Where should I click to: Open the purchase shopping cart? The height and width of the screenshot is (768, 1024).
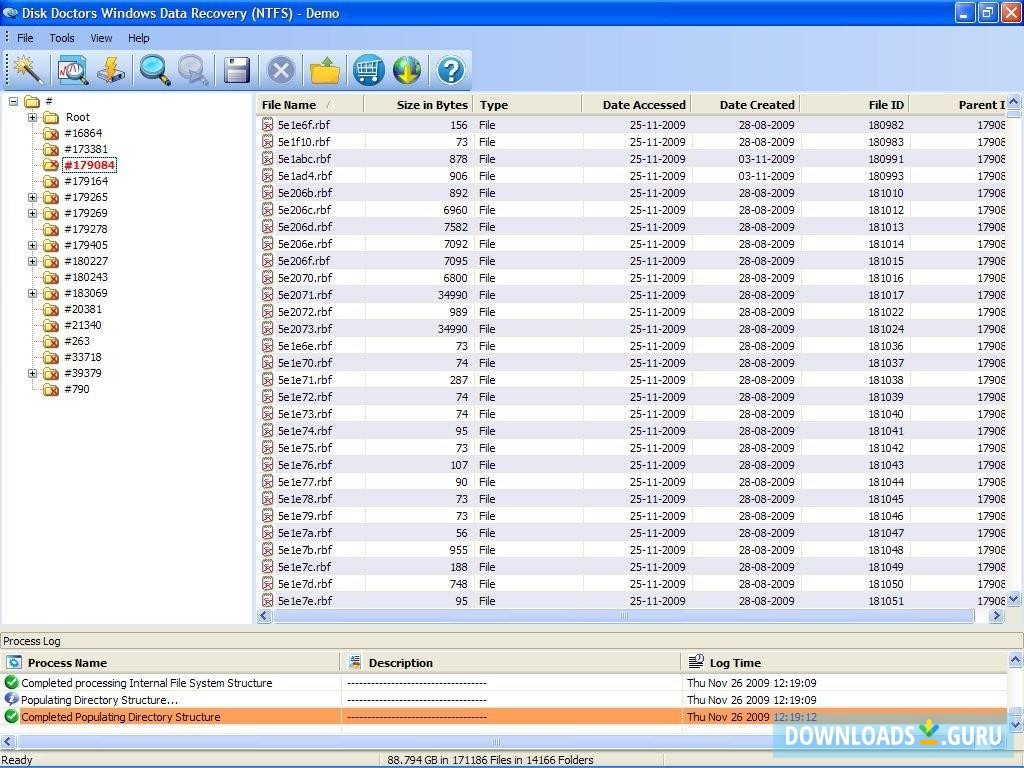(368, 70)
